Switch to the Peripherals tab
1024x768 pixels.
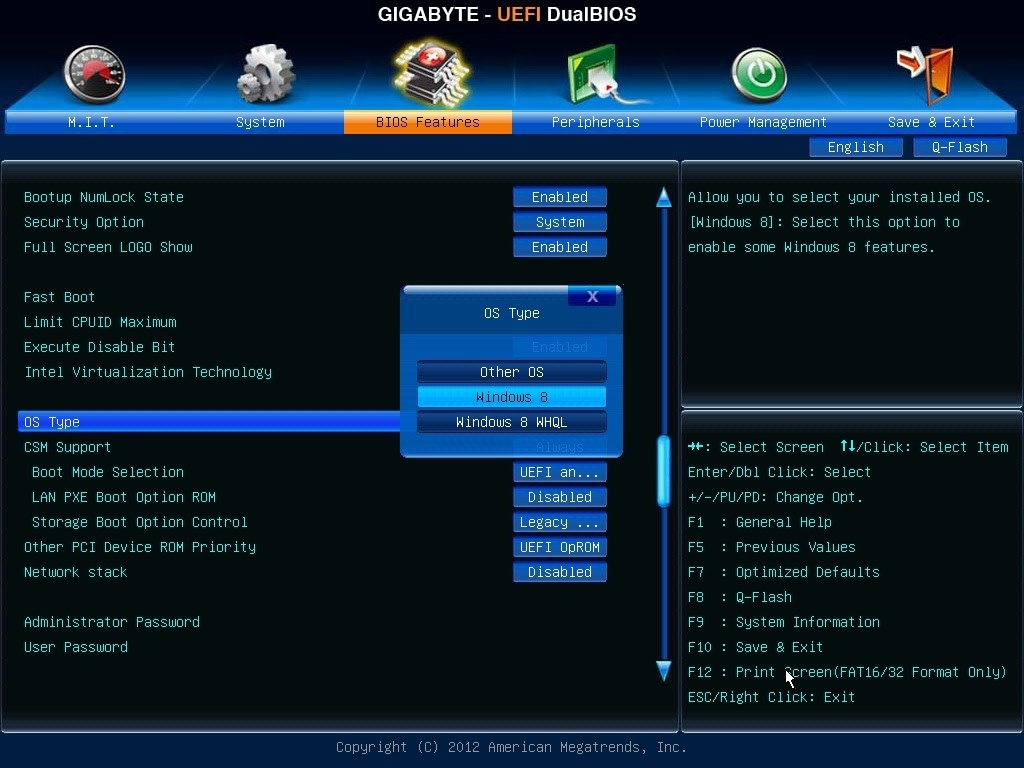click(x=594, y=121)
